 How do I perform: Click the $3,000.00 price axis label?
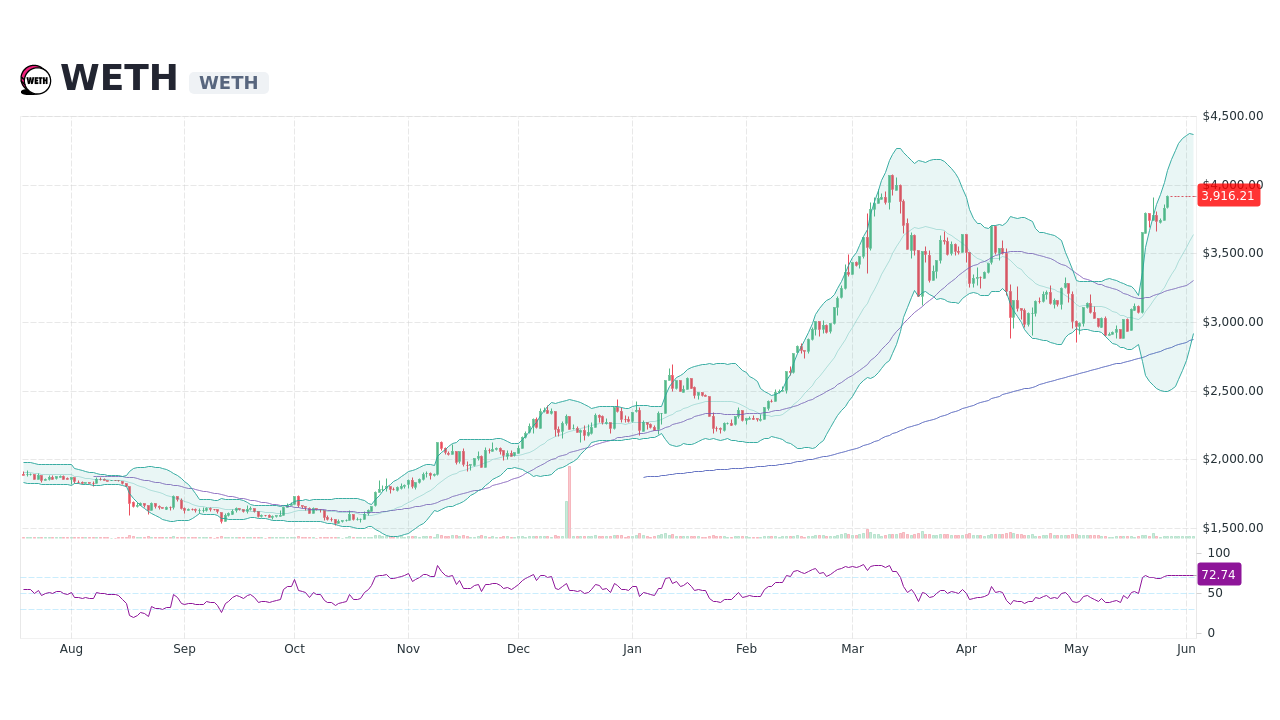click(1233, 322)
